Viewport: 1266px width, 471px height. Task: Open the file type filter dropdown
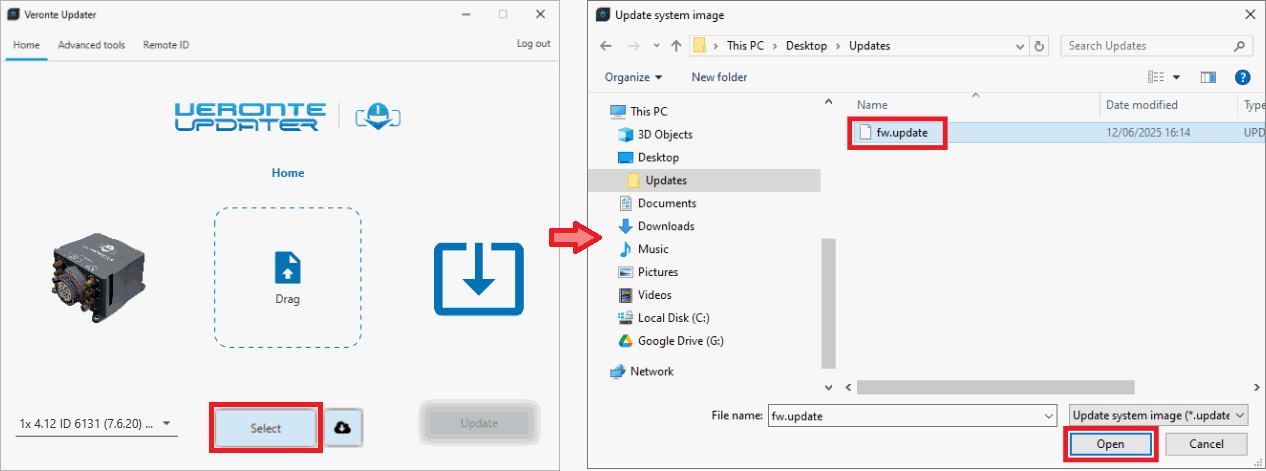coord(1158,415)
